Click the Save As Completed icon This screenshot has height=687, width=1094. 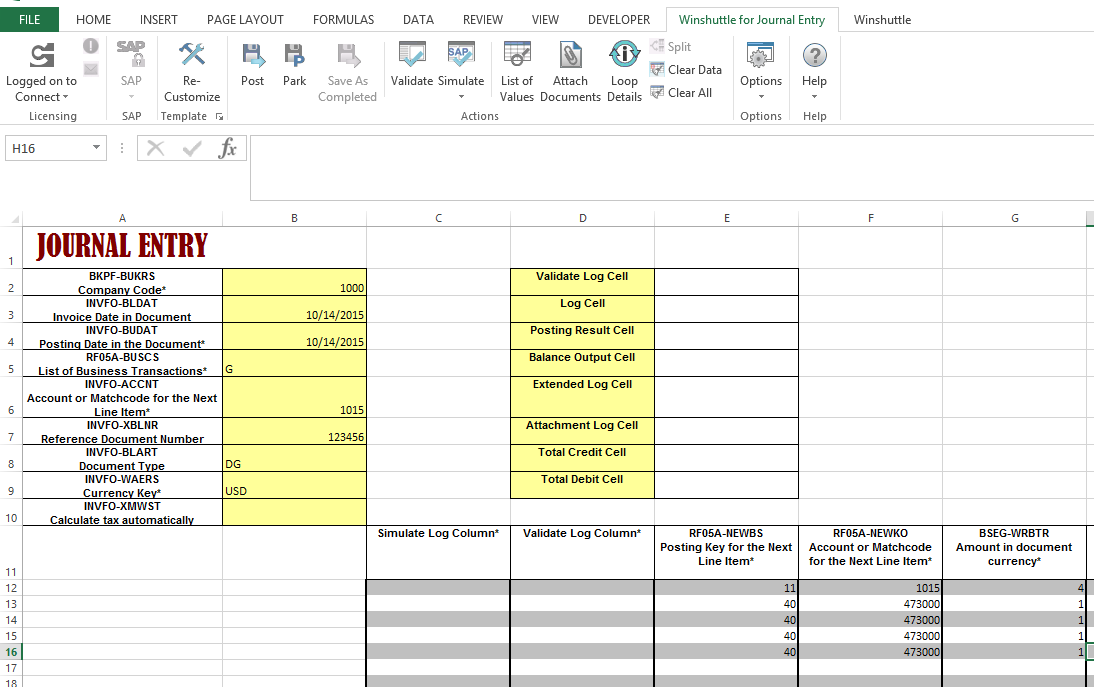point(347,55)
